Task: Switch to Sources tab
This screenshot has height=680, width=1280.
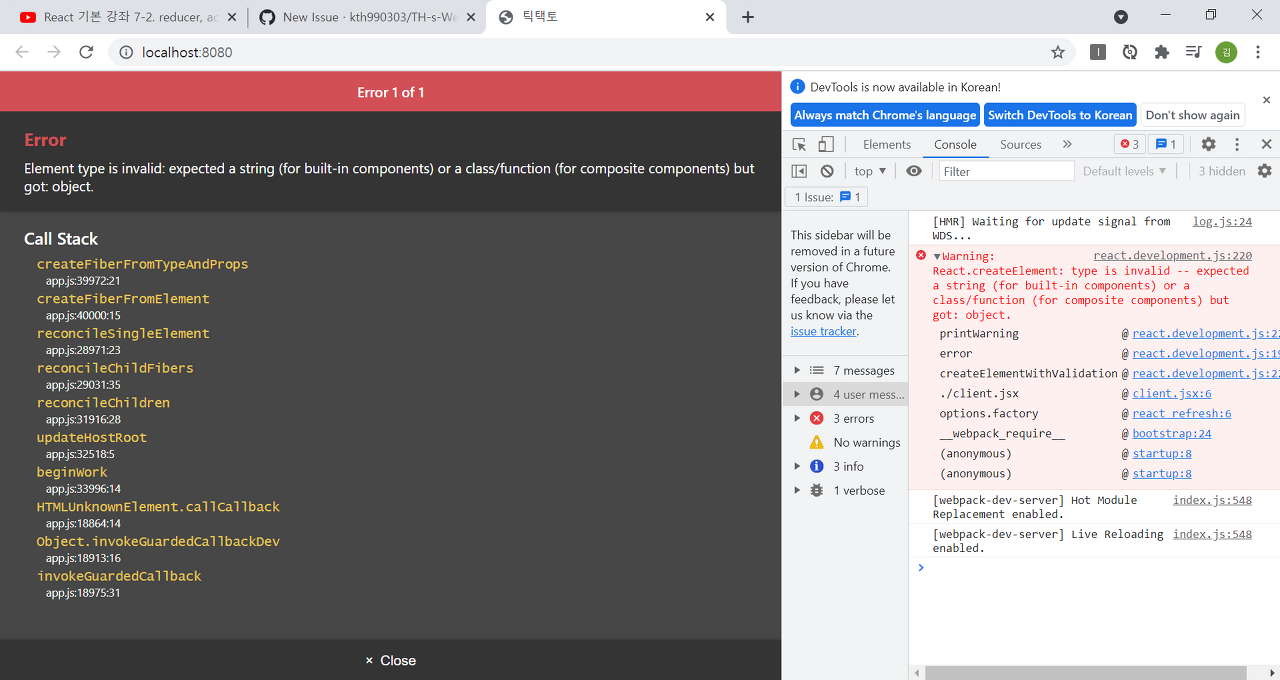Action: [1021, 144]
